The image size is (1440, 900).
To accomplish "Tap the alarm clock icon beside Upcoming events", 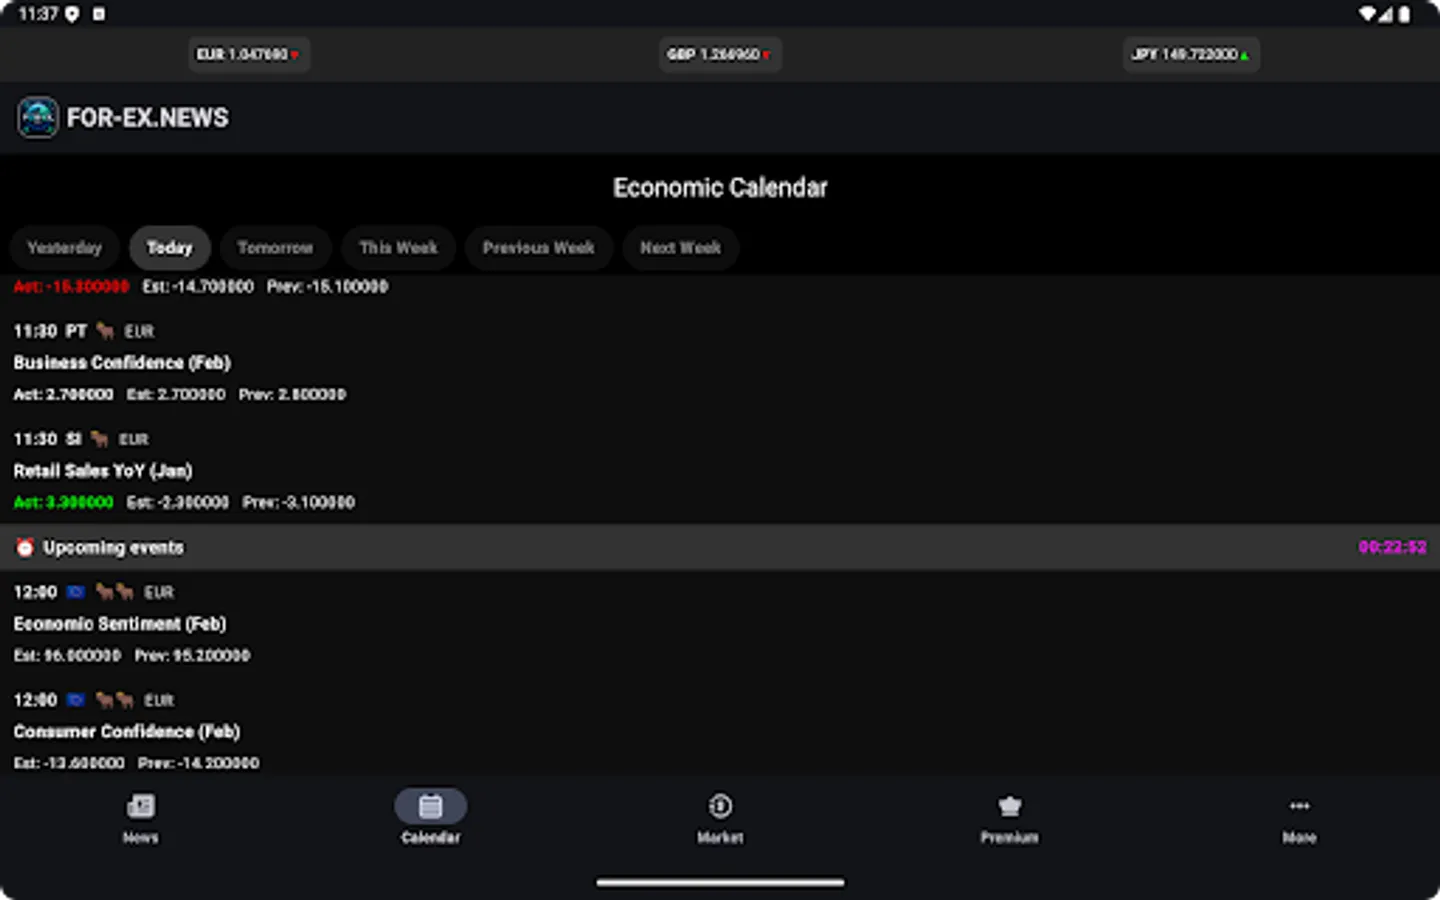I will [23, 547].
